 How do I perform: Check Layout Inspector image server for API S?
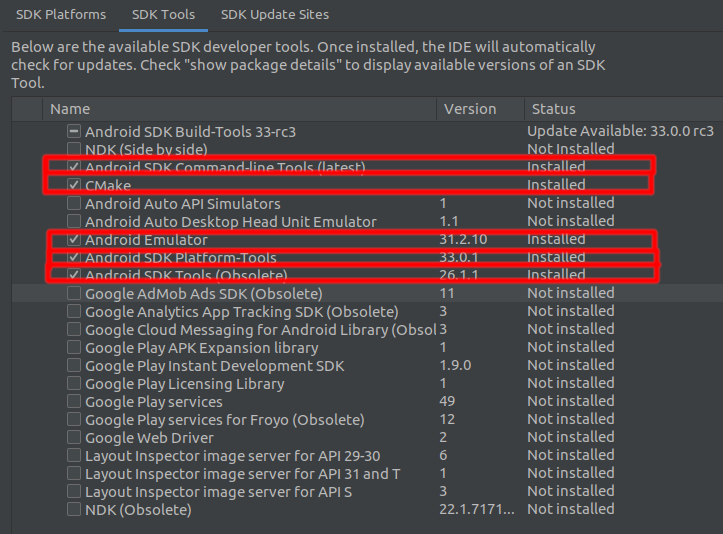(x=74, y=491)
